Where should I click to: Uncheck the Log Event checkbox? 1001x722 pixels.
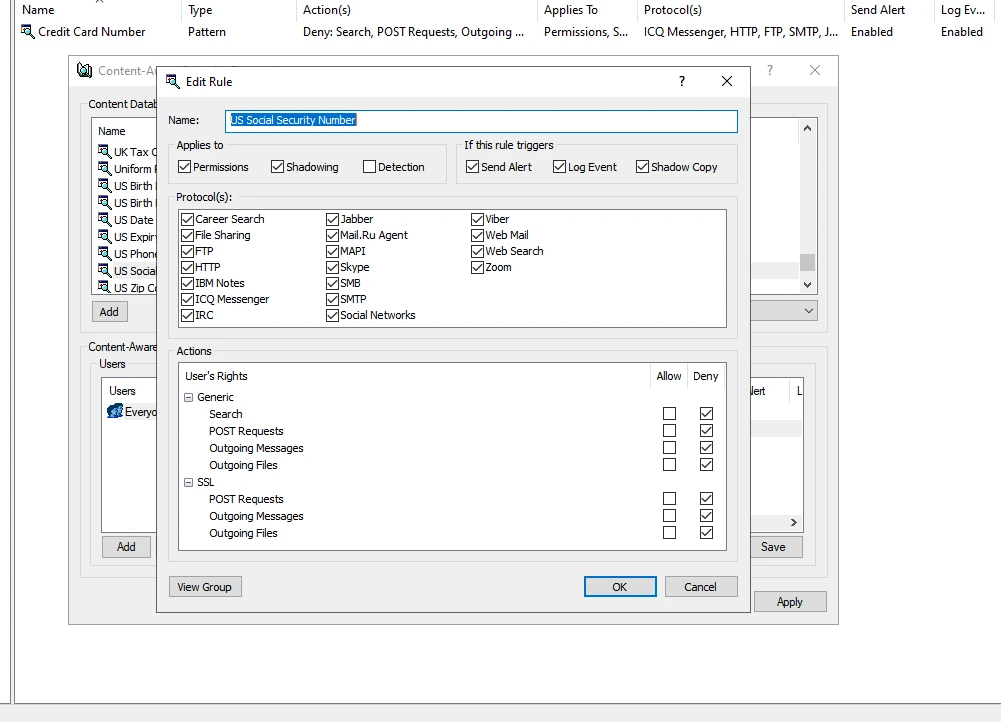[x=559, y=167]
